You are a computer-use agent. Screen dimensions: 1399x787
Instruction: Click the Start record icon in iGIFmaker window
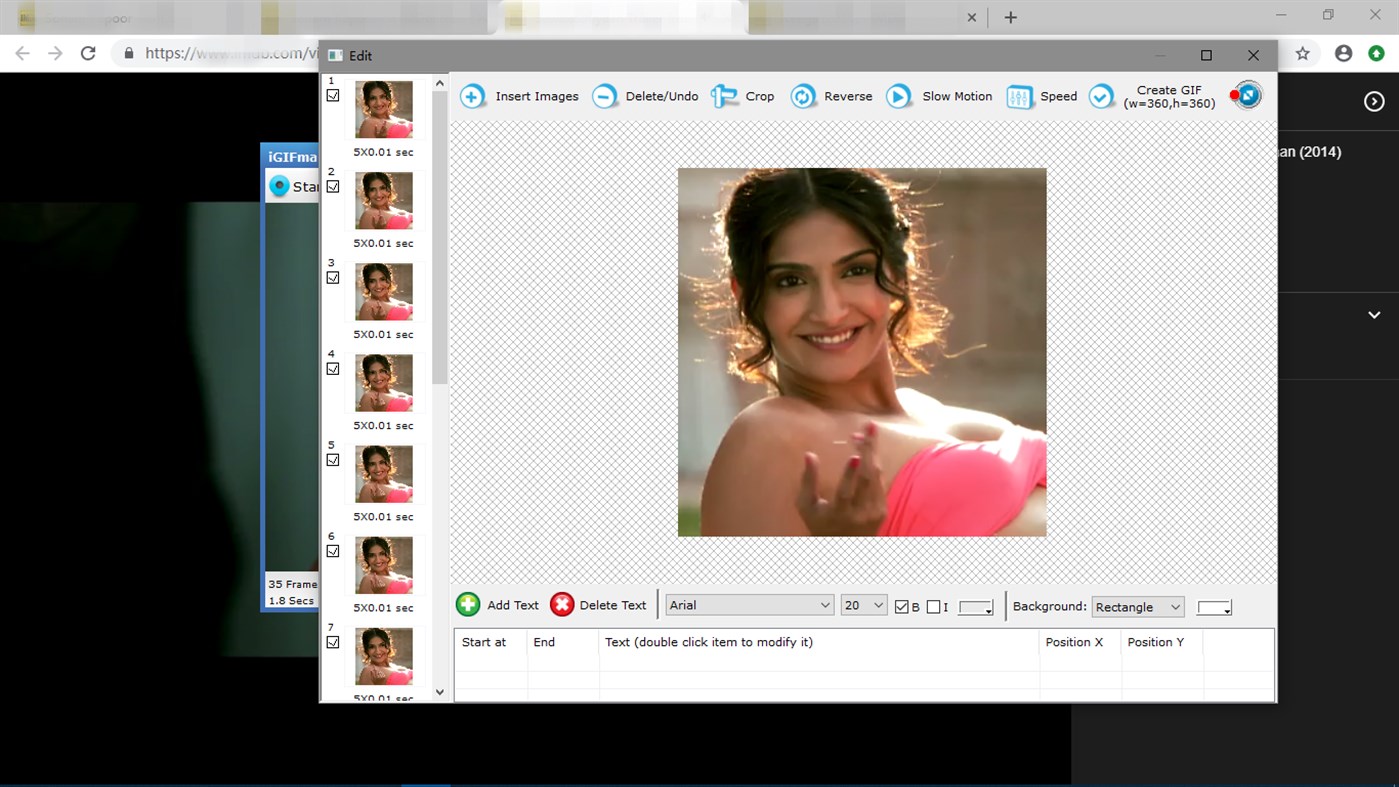pos(279,186)
